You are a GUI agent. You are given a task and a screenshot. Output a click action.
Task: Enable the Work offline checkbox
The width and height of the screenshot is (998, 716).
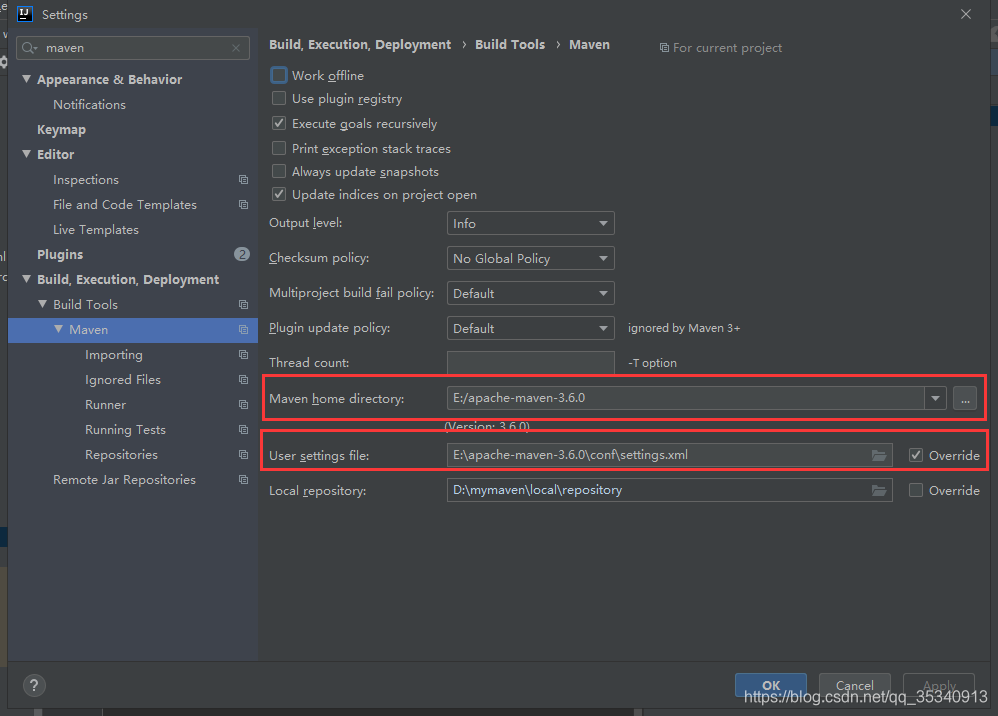pyautogui.click(x=279, y=75)
